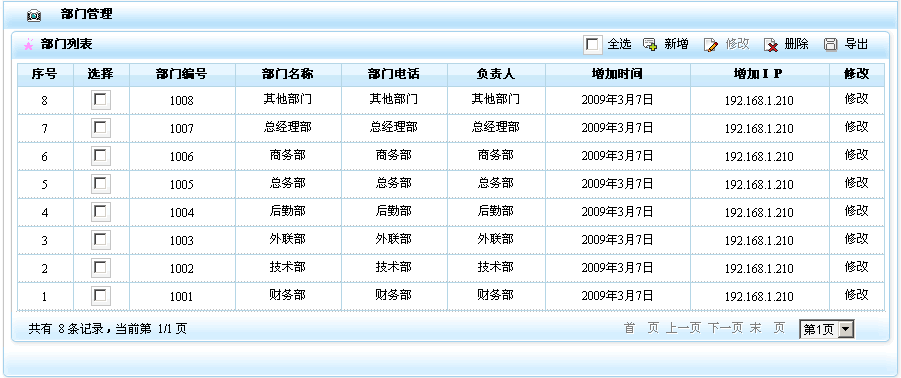Click the 序号 column header
901x378 pixels.
coord(44,74)
